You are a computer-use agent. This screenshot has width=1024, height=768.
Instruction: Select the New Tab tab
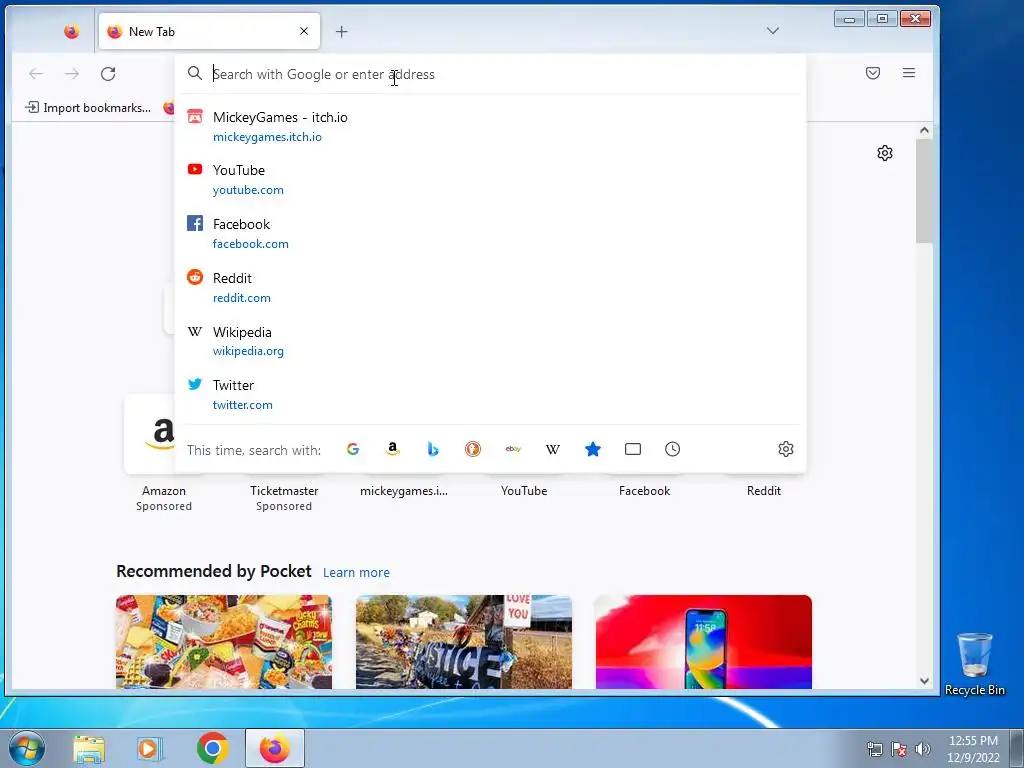pyautogui.click(x=209, y=31)
